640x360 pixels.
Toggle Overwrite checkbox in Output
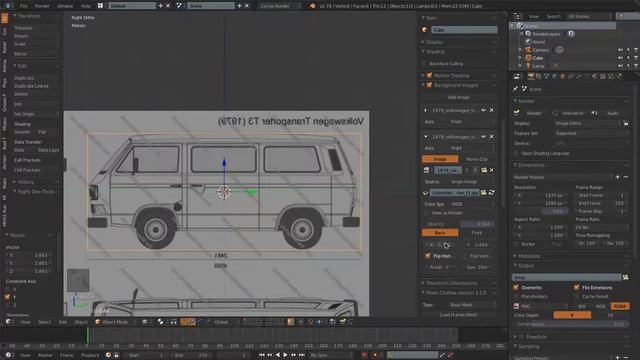point(516,288)
